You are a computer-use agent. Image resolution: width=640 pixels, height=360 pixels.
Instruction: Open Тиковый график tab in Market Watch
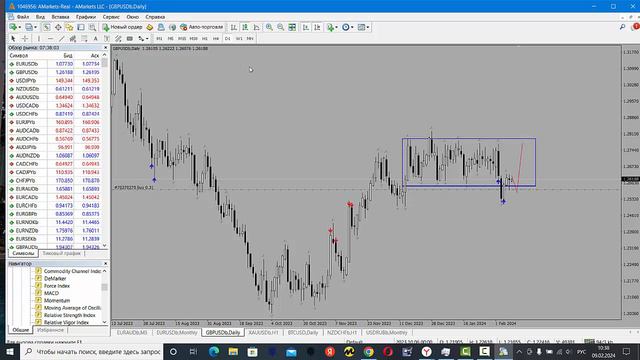pos(62,253)
